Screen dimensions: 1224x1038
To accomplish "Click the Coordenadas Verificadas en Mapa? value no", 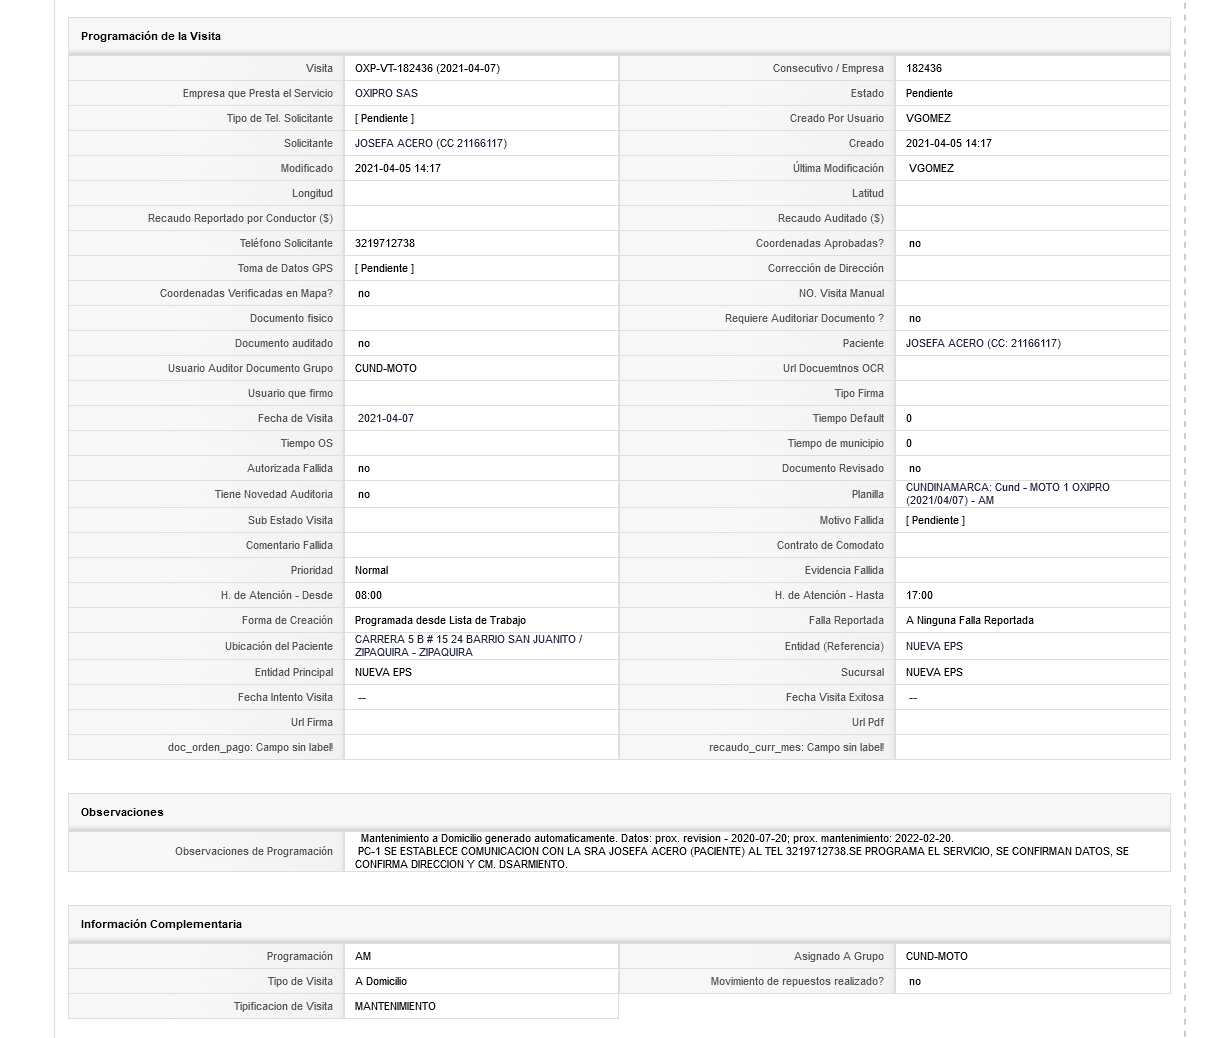I will coord(364,293).
